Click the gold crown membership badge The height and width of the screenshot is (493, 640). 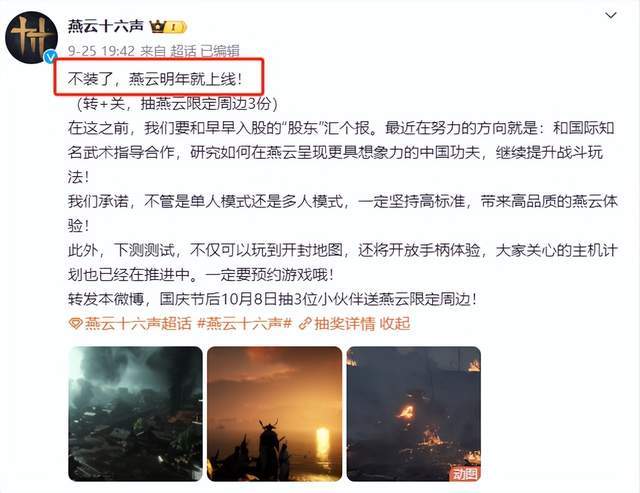pyautogui.click(x=168, y=27)
